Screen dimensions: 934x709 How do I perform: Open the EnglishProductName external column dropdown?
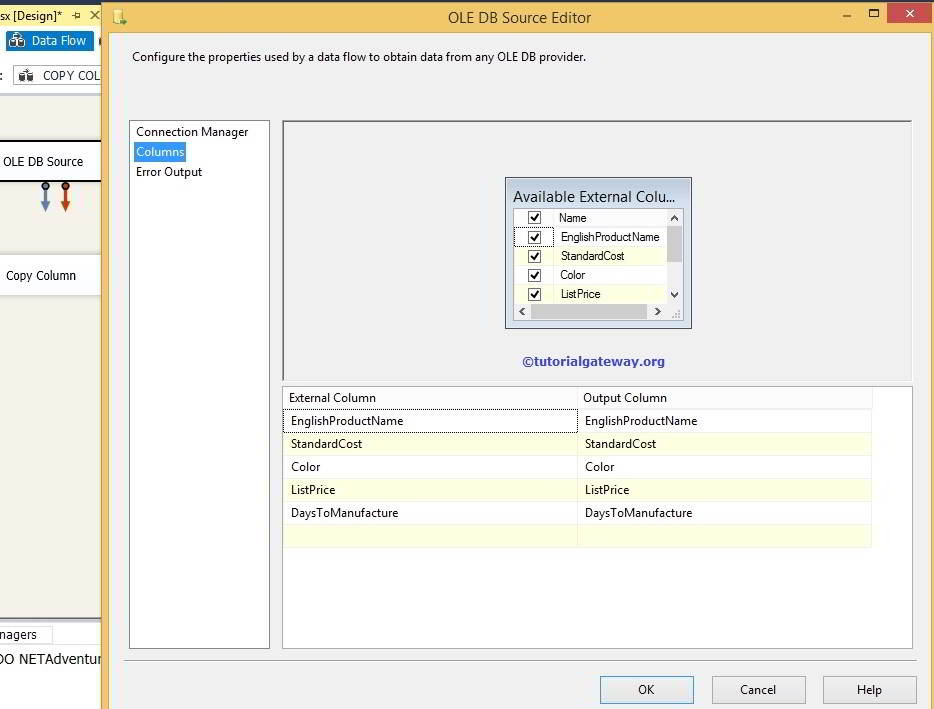tap(430, 420)
